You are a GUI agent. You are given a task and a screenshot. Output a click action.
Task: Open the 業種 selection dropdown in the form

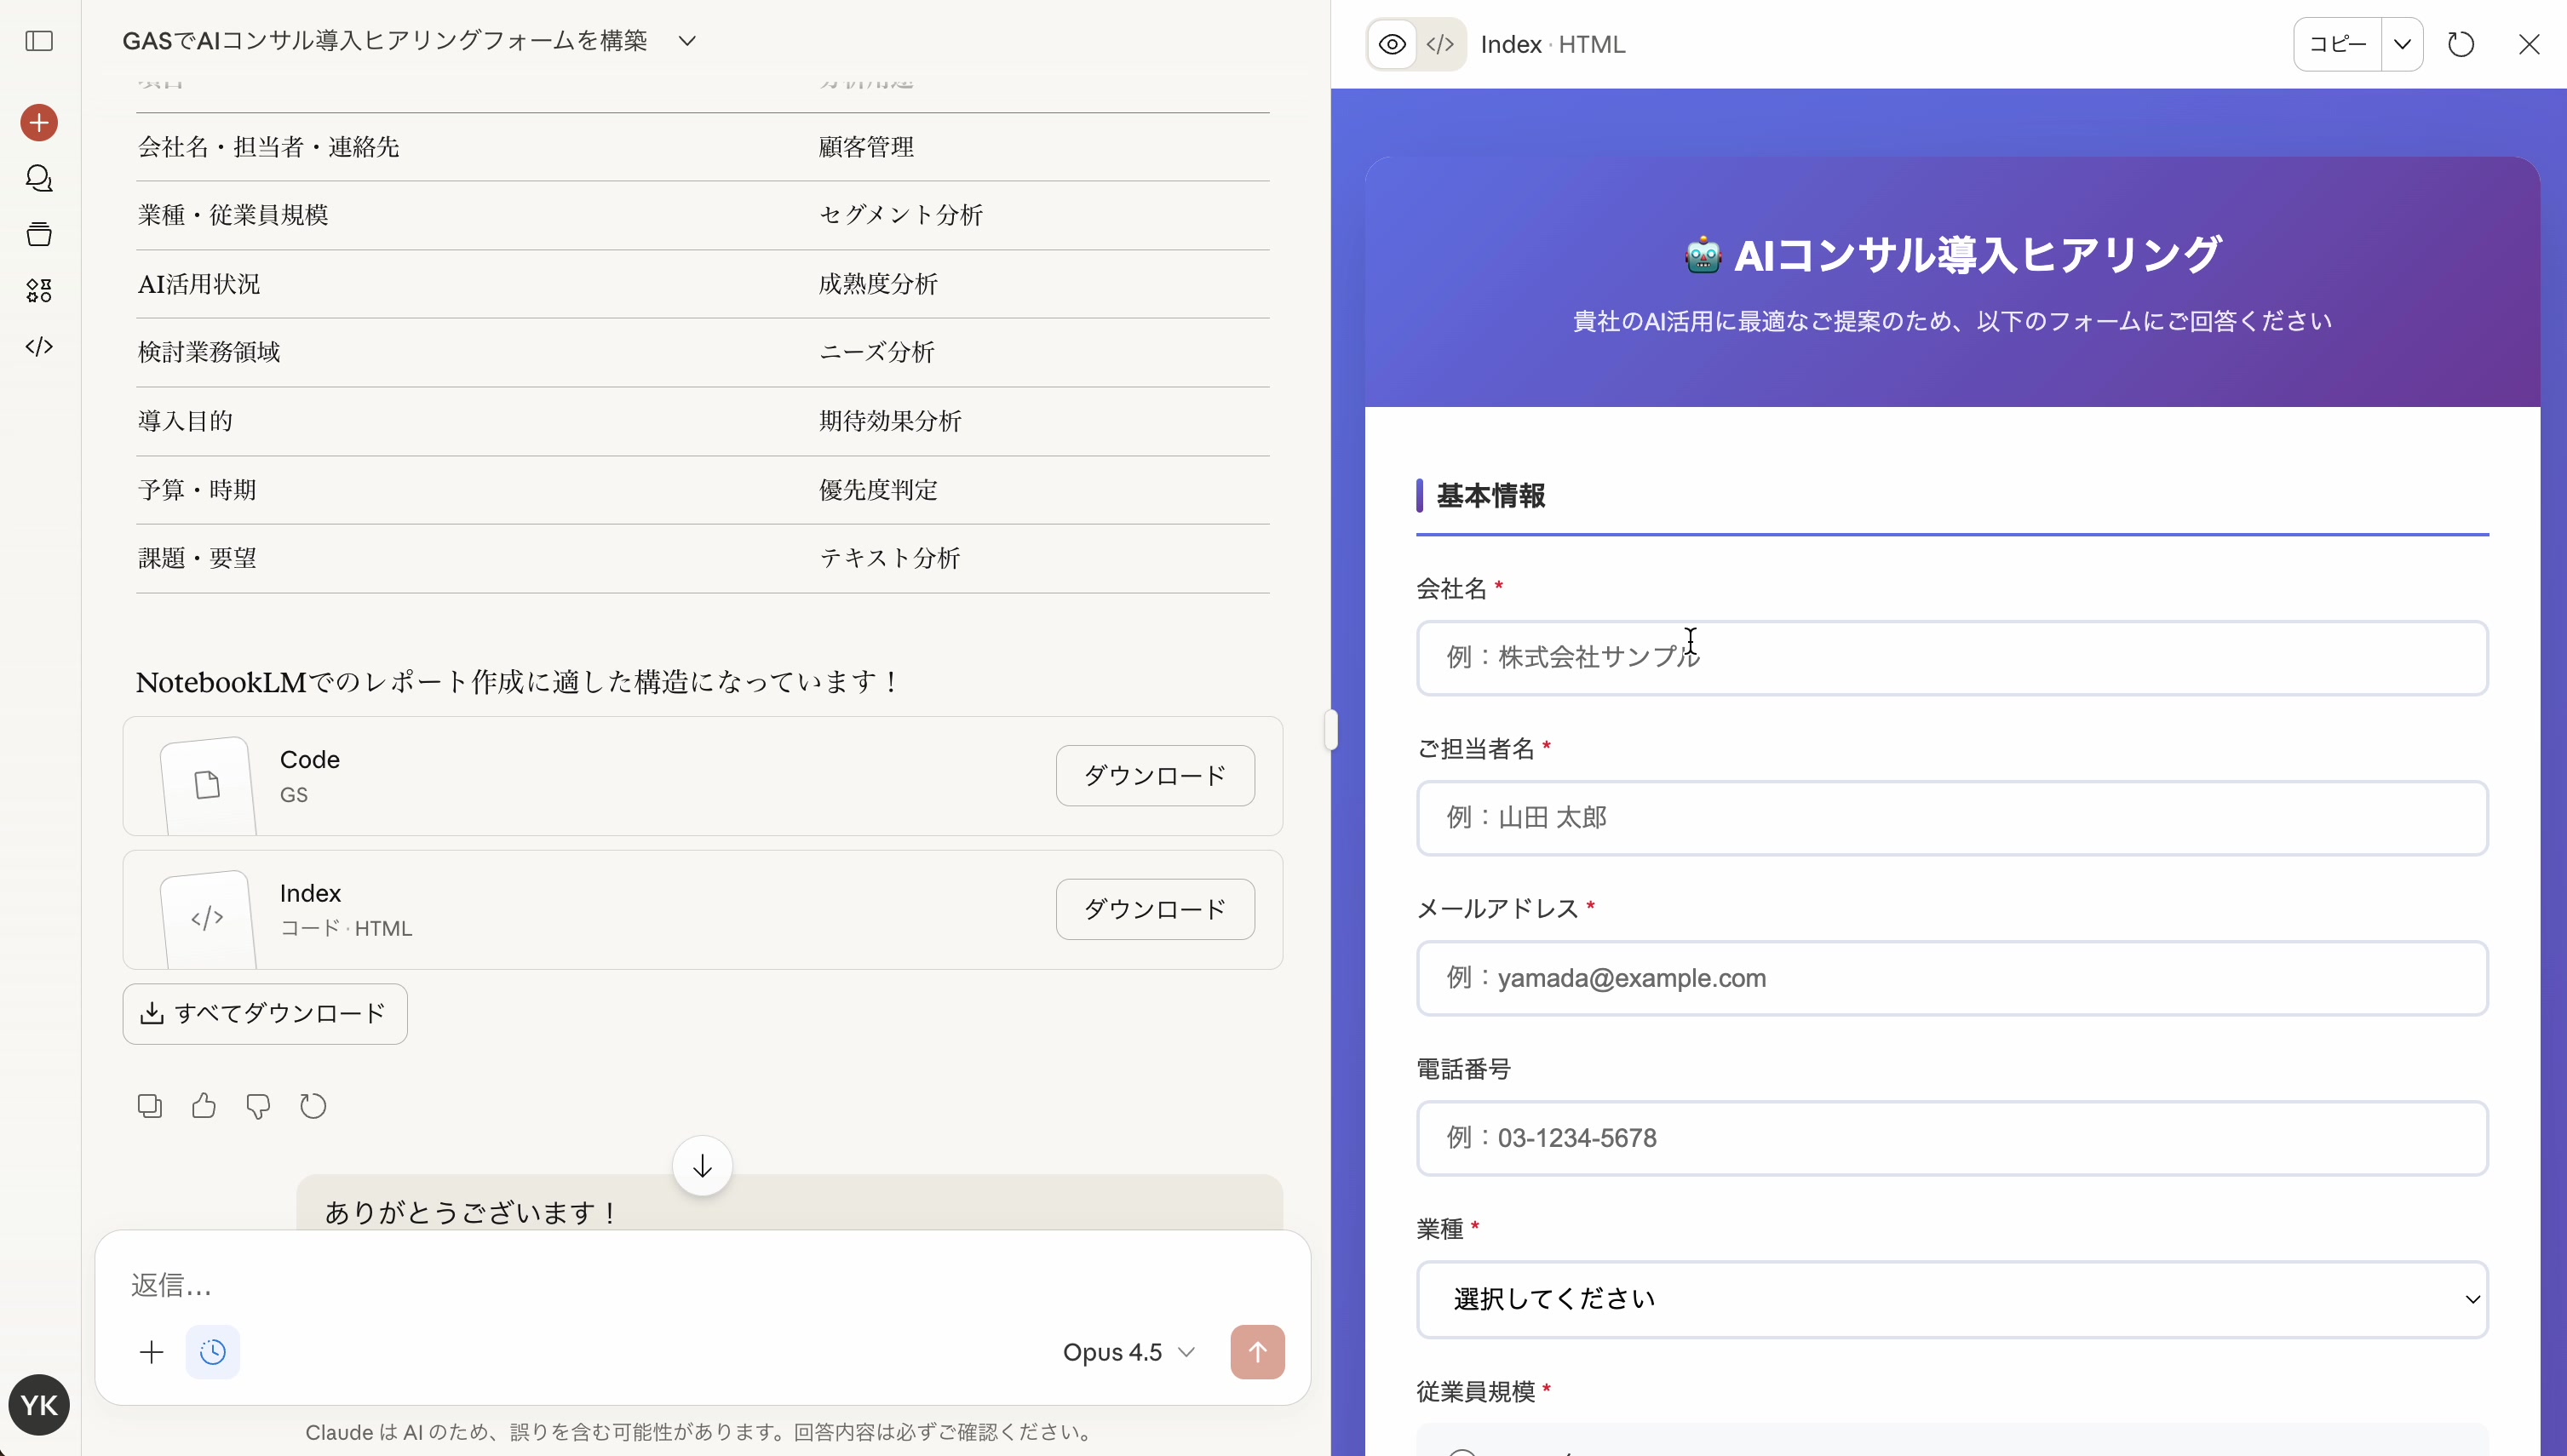click(x=1949, y=1298)
